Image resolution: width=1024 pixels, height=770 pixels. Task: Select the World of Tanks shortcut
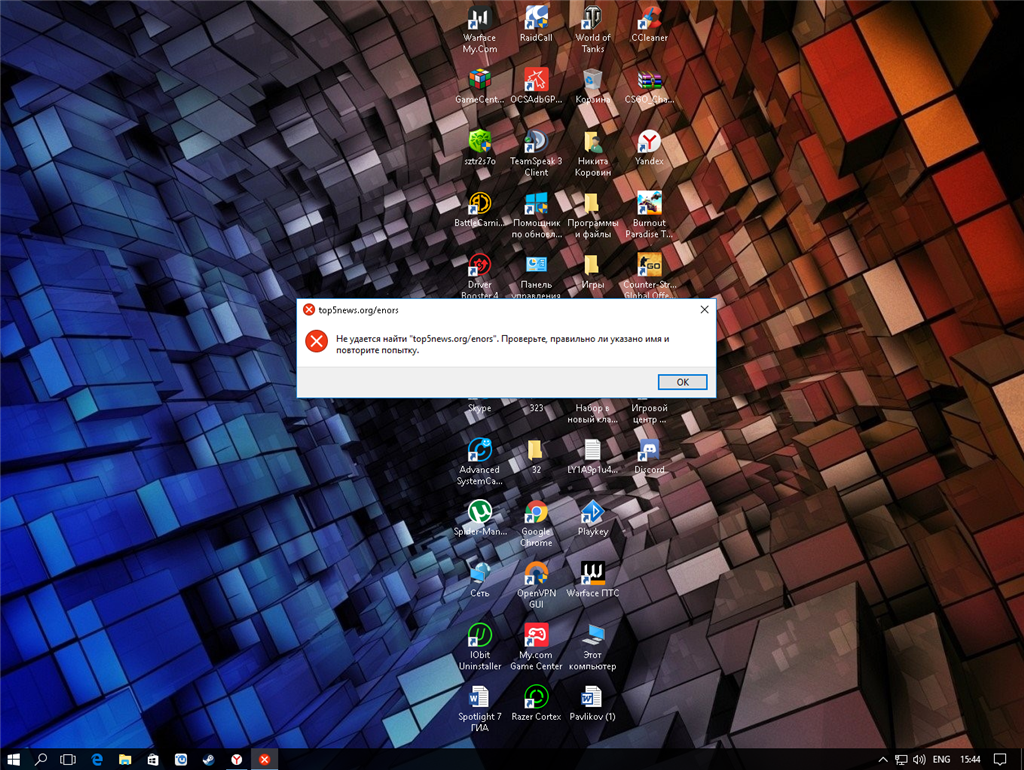tap(593, 29)
